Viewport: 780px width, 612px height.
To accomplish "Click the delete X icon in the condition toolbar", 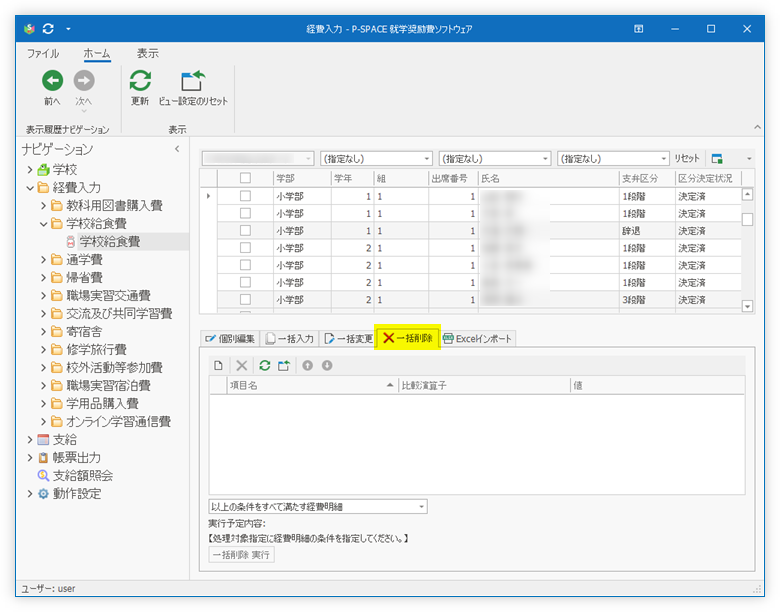I will pos(242,366).
